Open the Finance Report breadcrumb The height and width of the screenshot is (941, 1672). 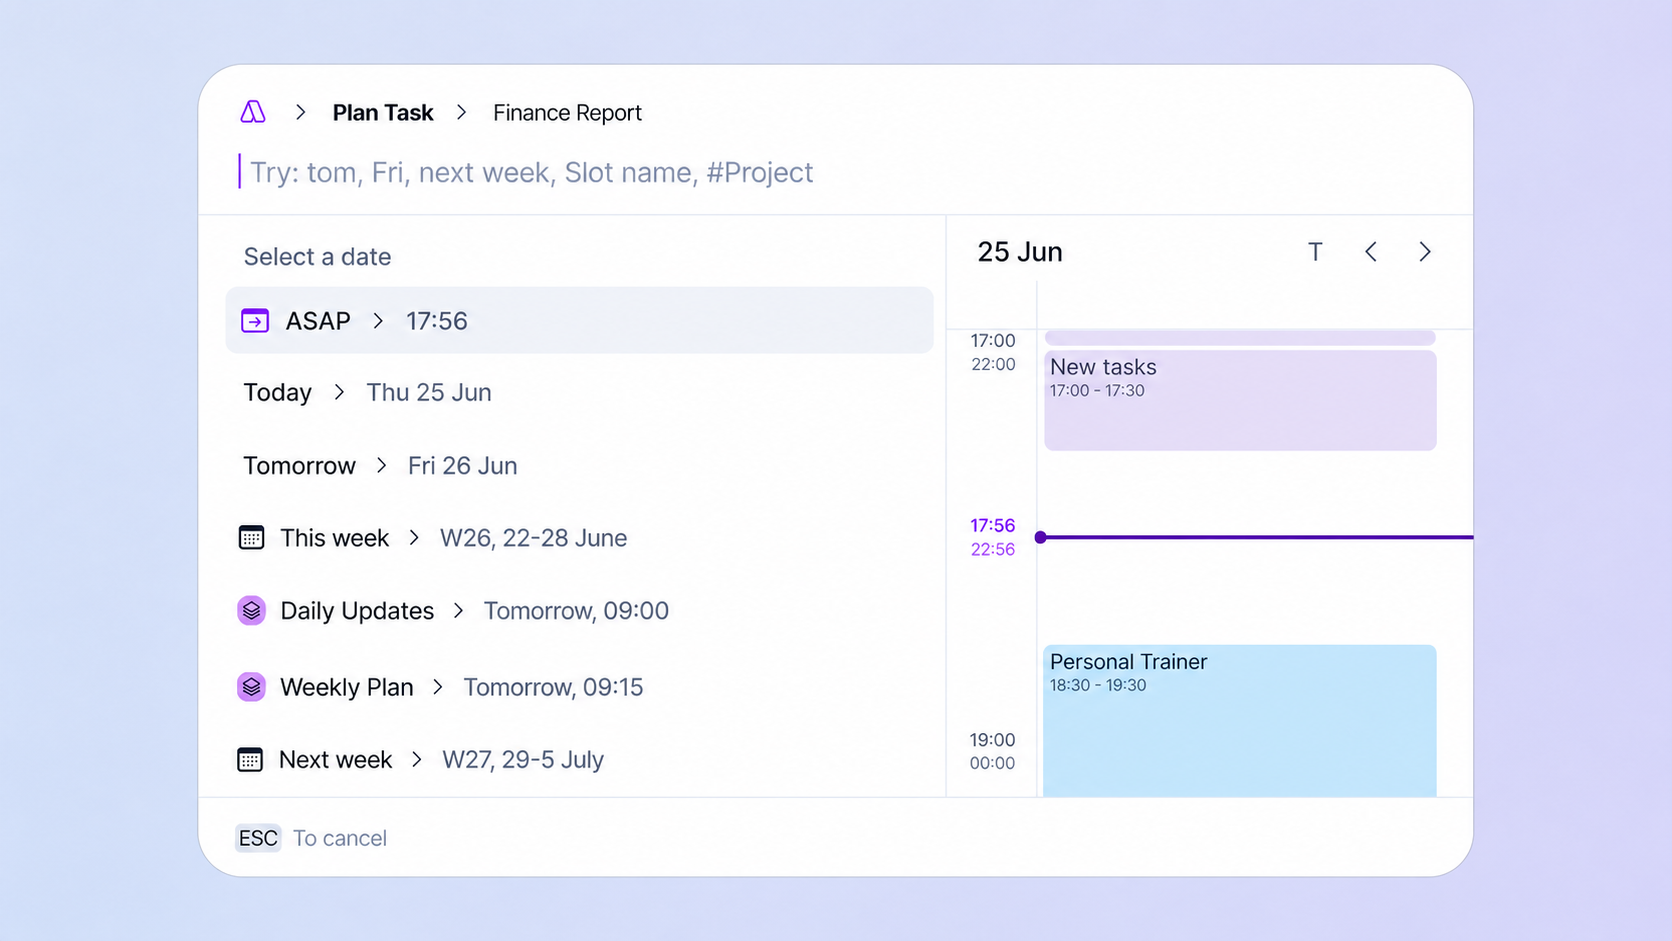click(567, 113)
